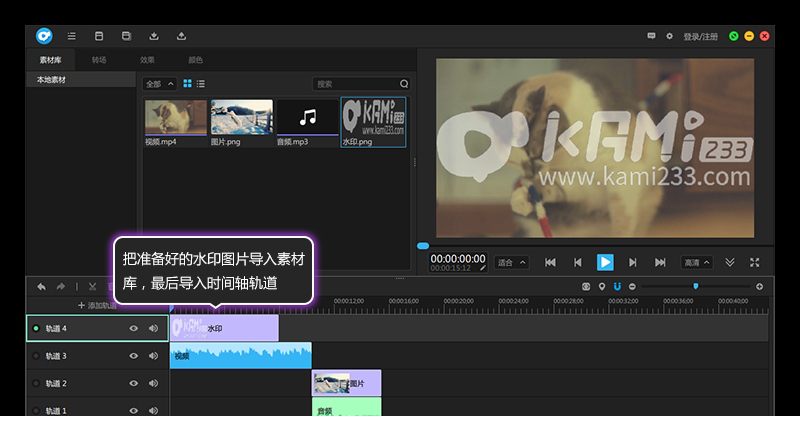Image resolution: width=800 pixels, height=432 pixels.
Task: Play the preview
Action: 605,262
